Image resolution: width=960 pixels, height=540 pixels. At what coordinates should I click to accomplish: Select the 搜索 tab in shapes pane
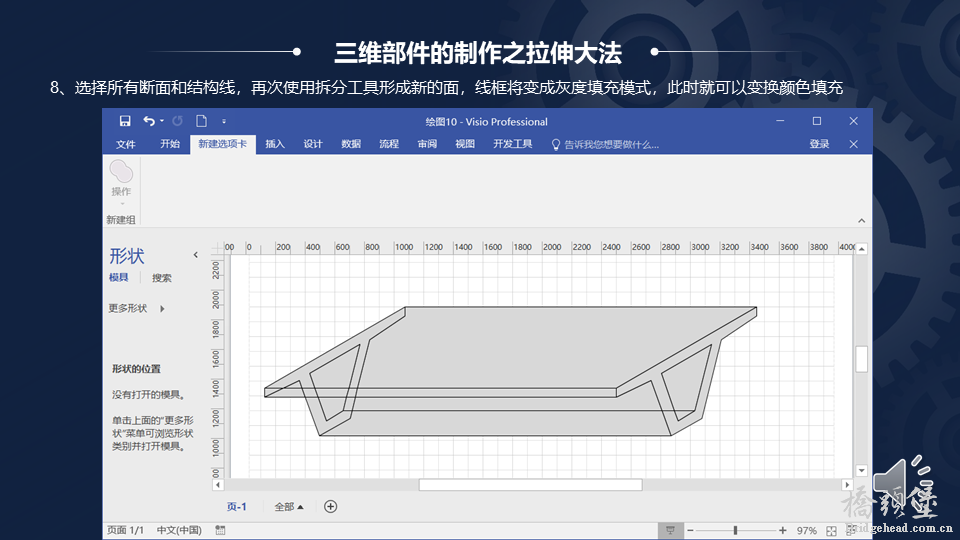(162, 278)
